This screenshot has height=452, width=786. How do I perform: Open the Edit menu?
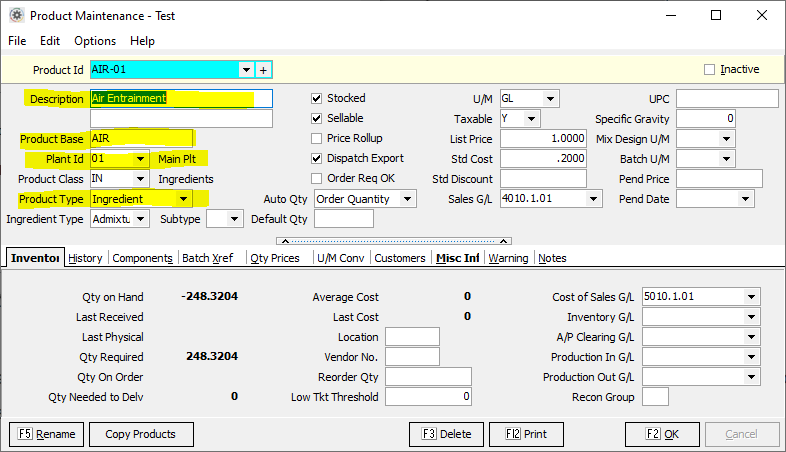point(50,41)
